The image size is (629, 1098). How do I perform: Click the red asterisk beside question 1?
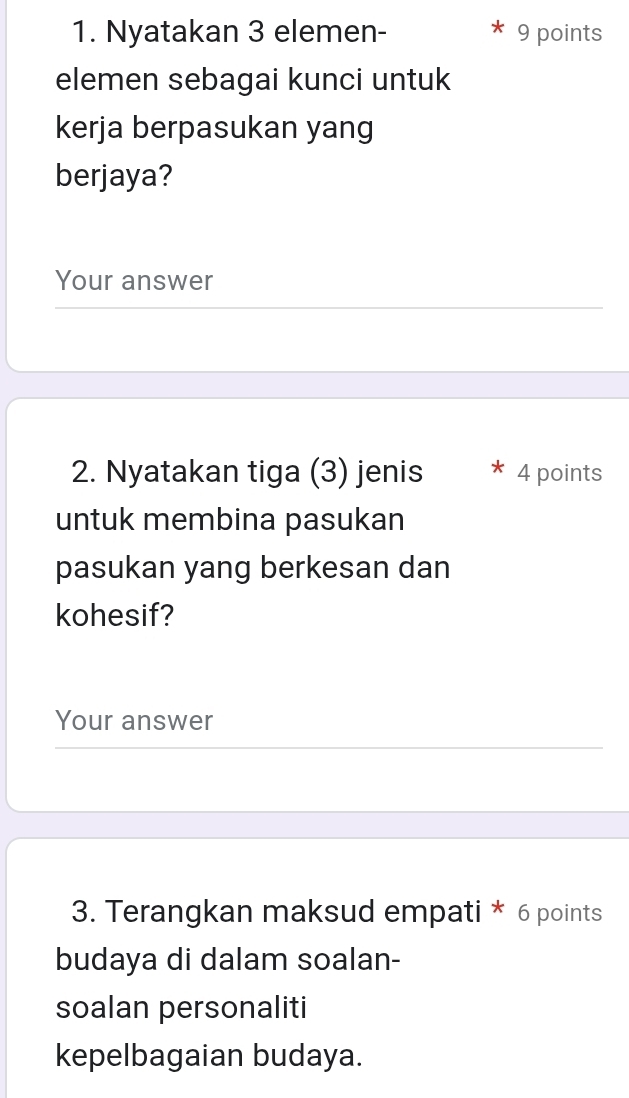click(x=497, y=30)
